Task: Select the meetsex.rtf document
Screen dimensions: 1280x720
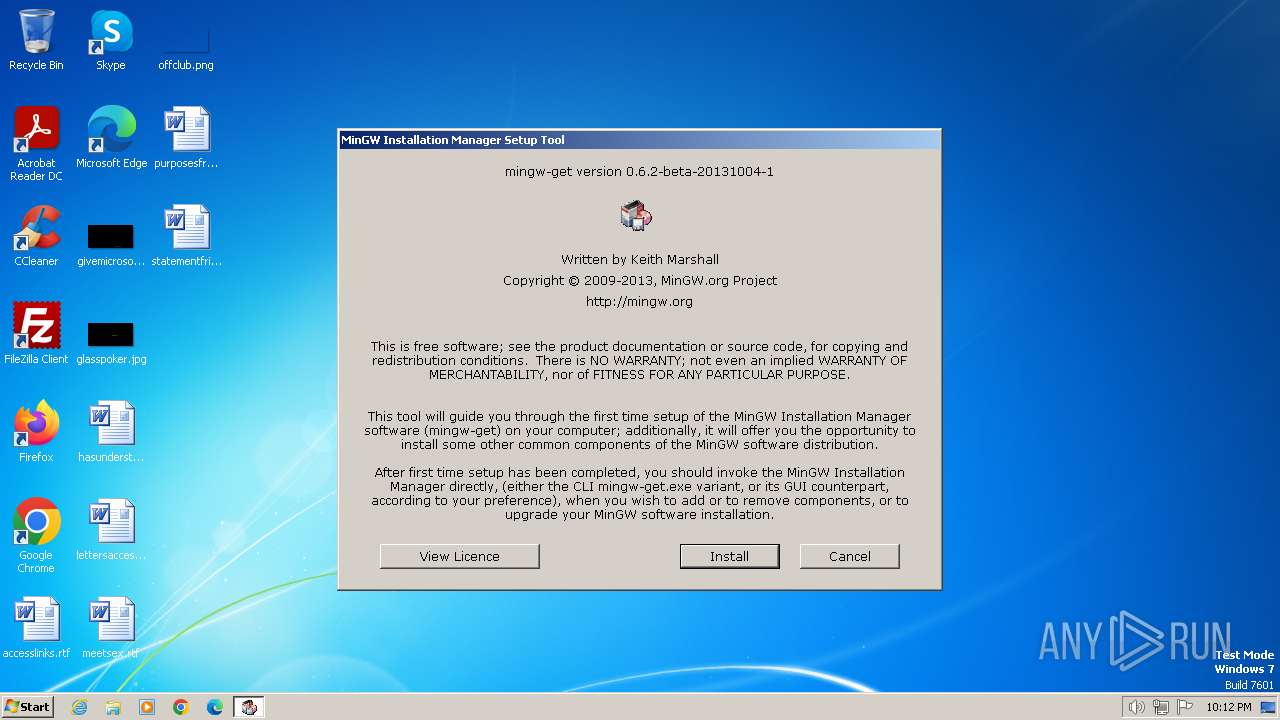Action: coord(111,628)
